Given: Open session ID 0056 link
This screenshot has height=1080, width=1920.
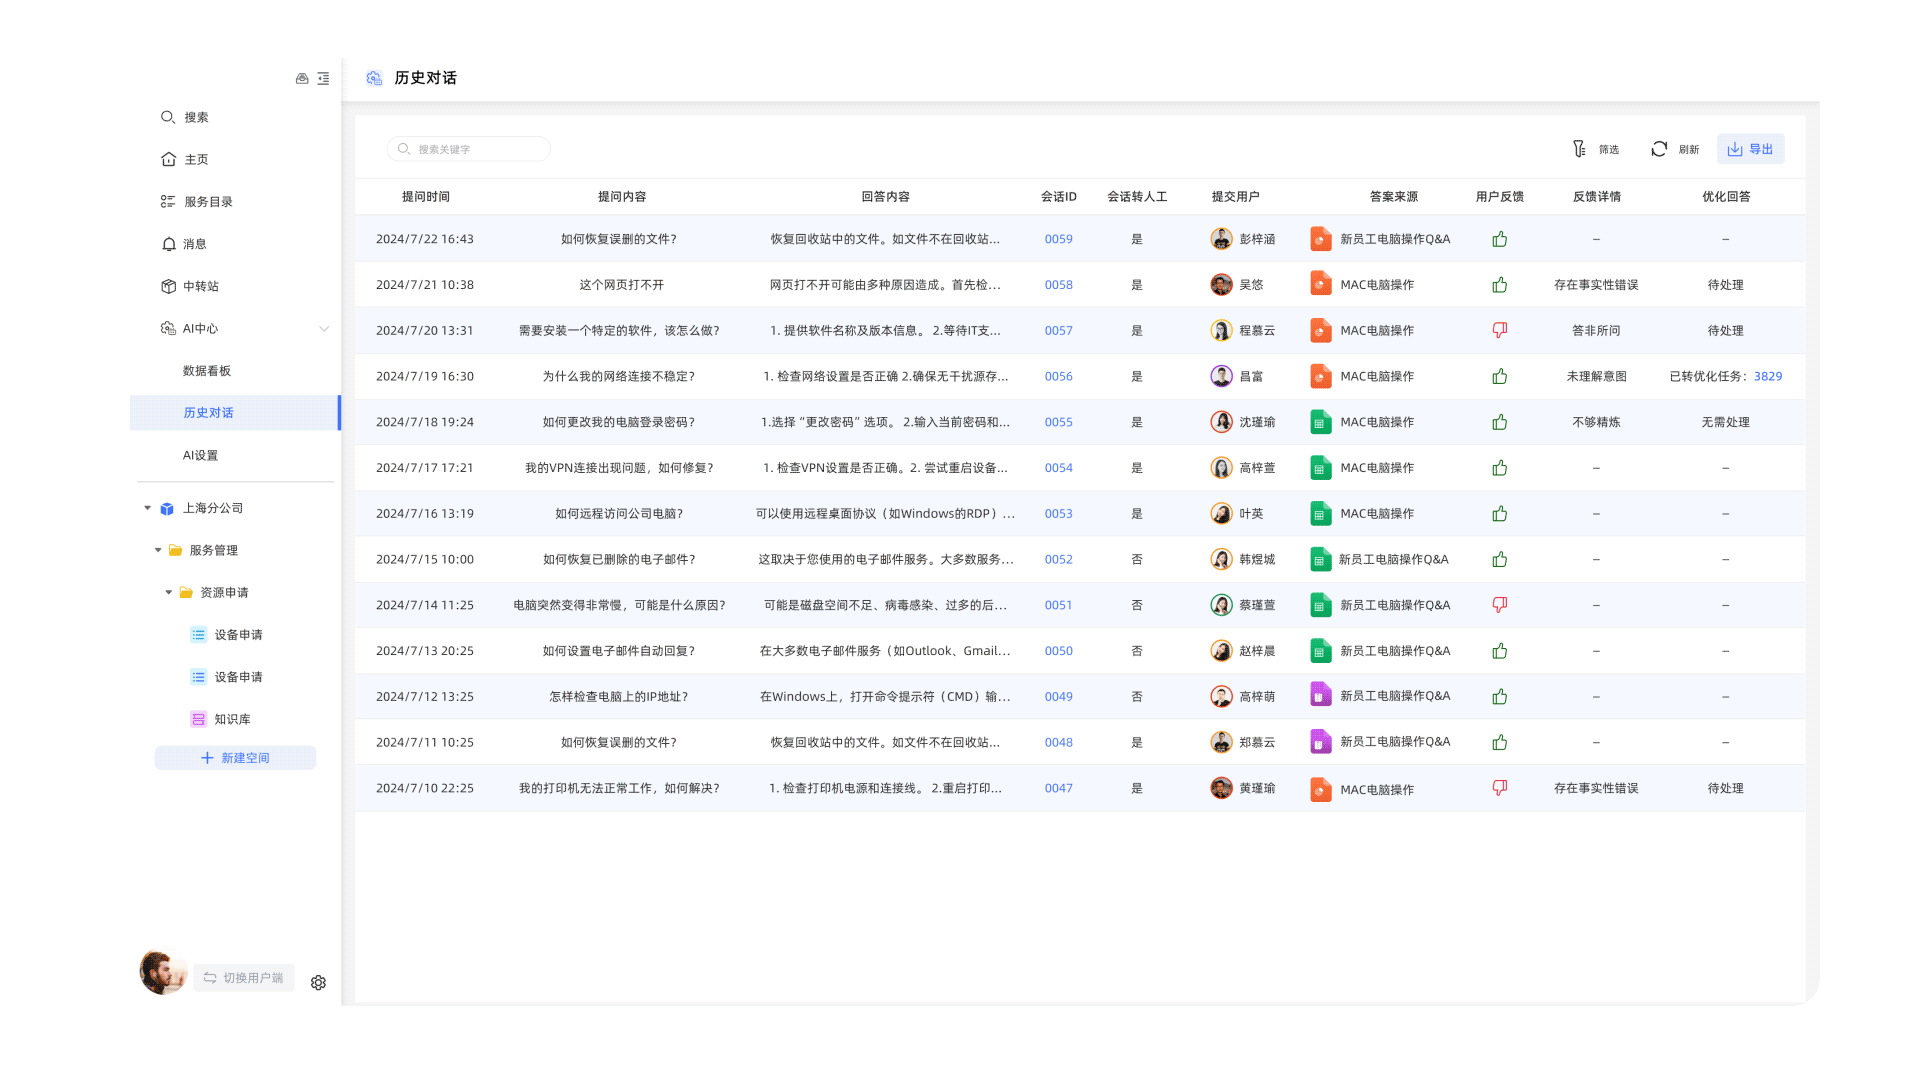Looking at the screenshot, I should [x=1058, y=376].
